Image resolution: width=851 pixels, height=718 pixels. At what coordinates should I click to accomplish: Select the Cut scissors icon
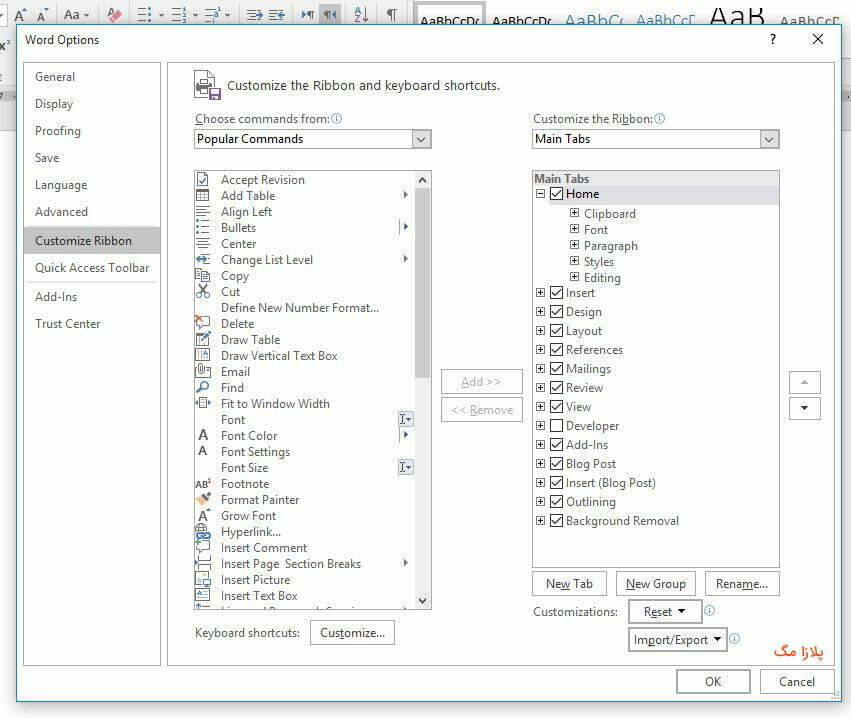click(x=202, y=291)
